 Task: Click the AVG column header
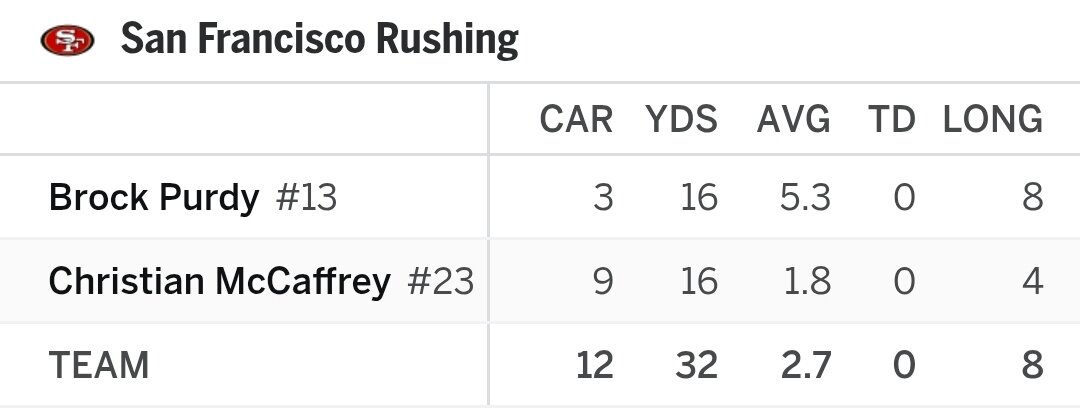pyautogui.click(x=793, y=120)
